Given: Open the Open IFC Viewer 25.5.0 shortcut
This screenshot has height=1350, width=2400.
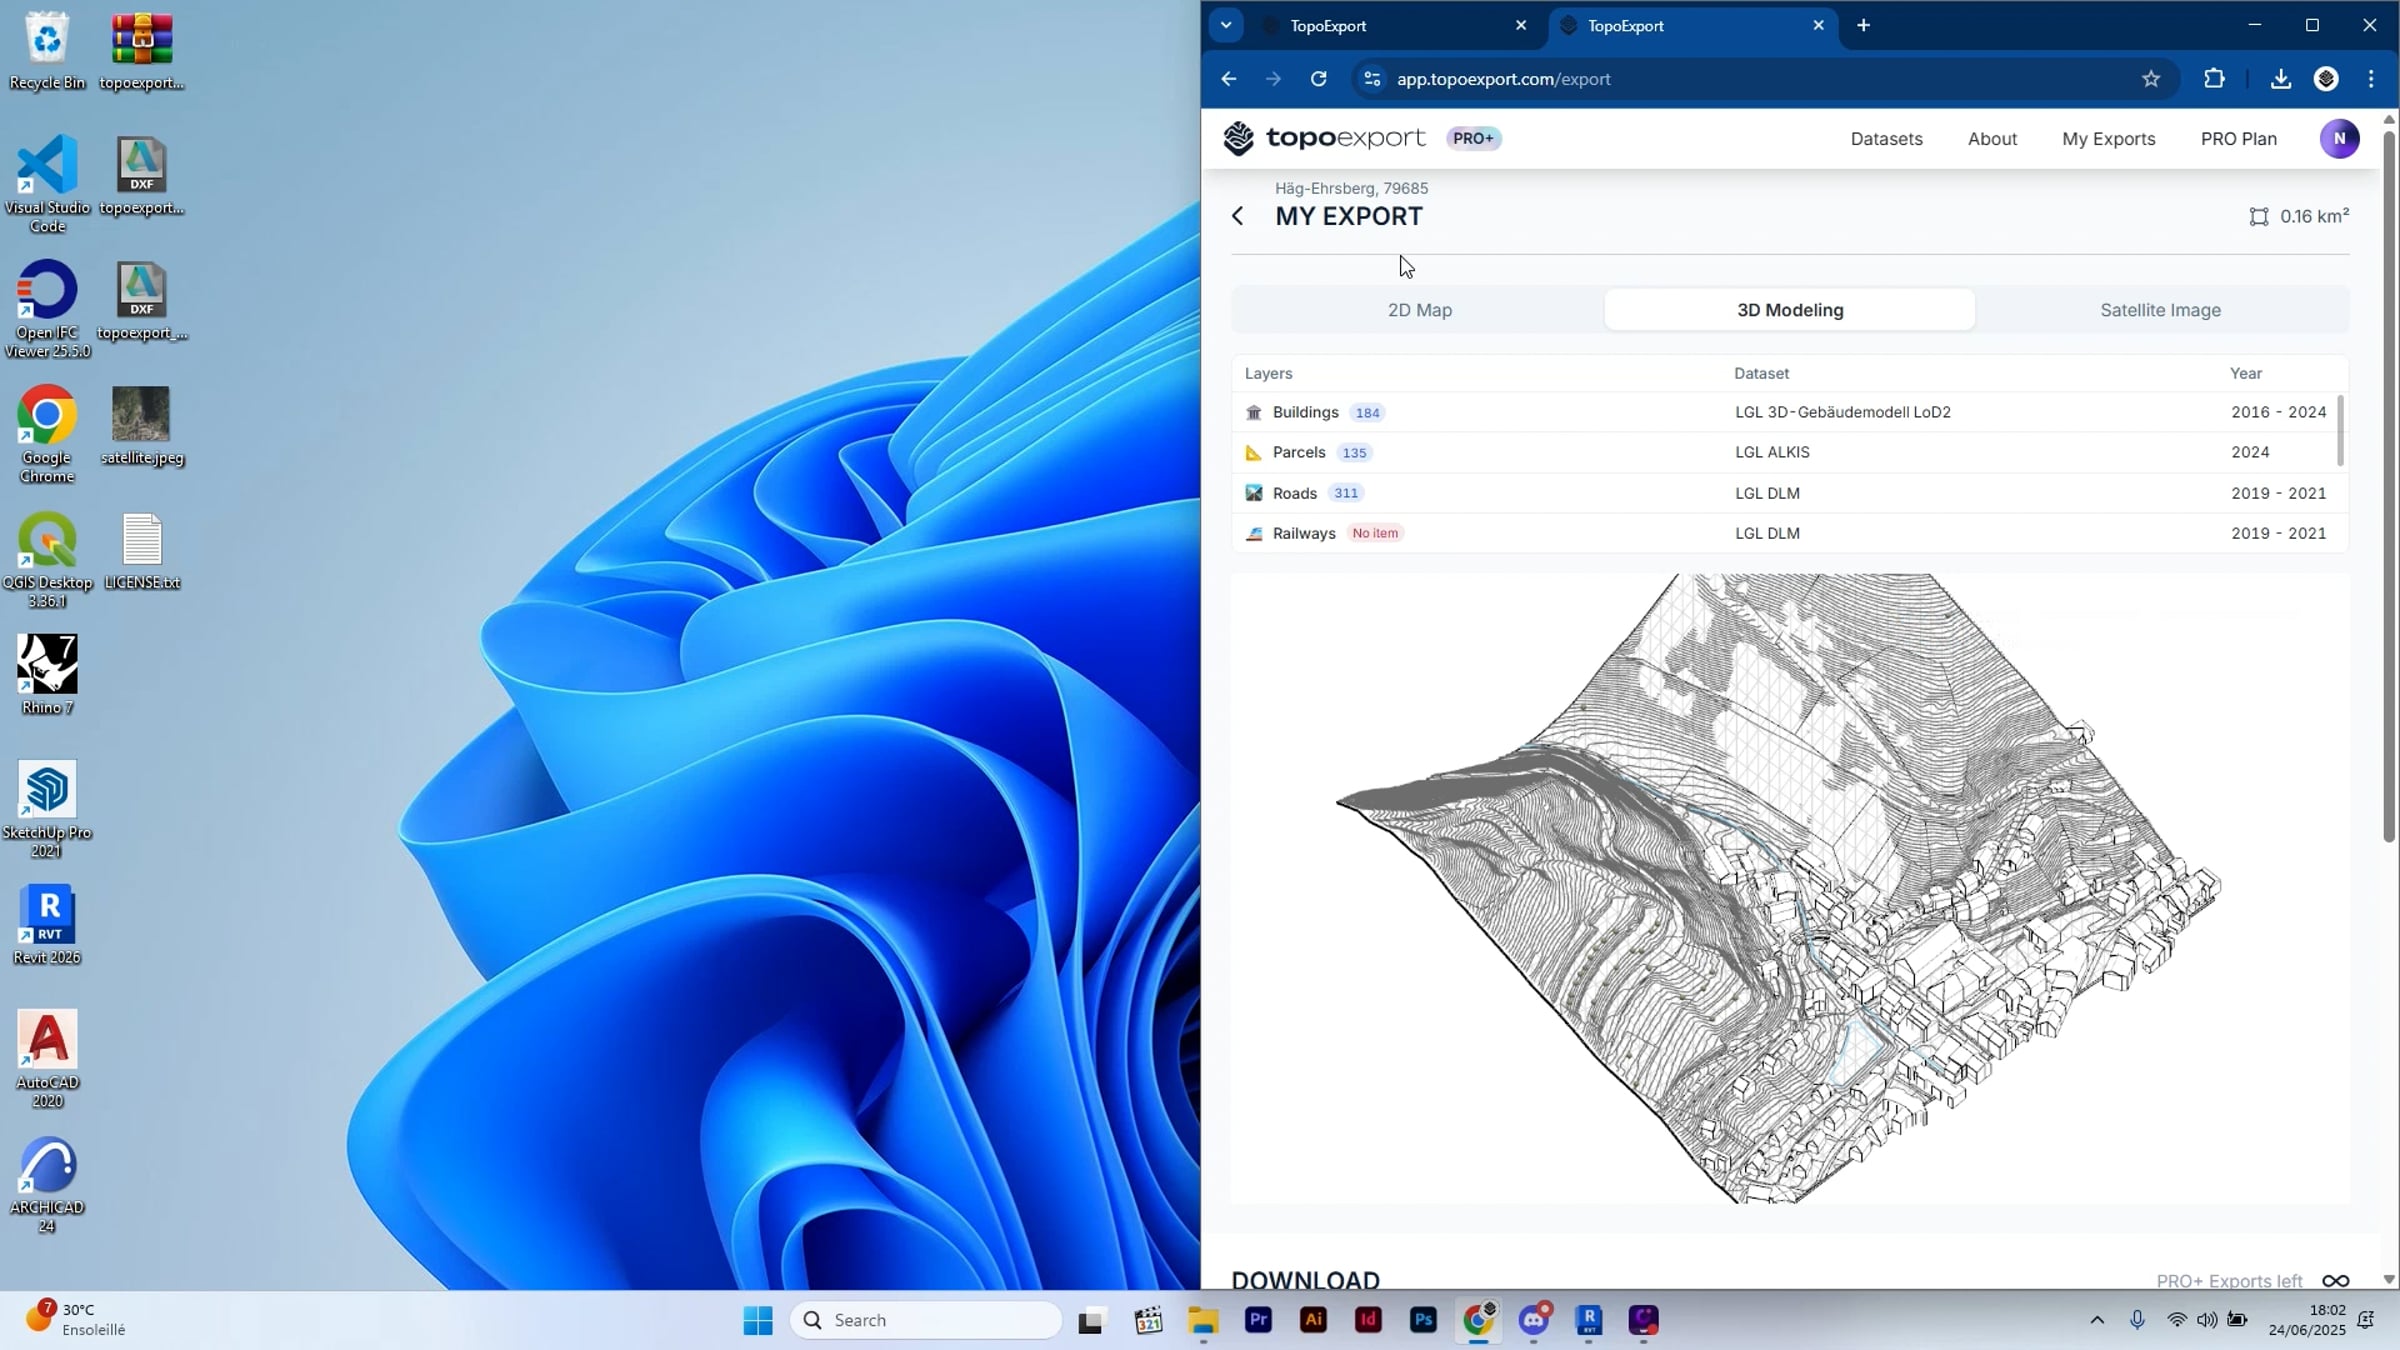Looking at the screenshot, I should 47,308.
